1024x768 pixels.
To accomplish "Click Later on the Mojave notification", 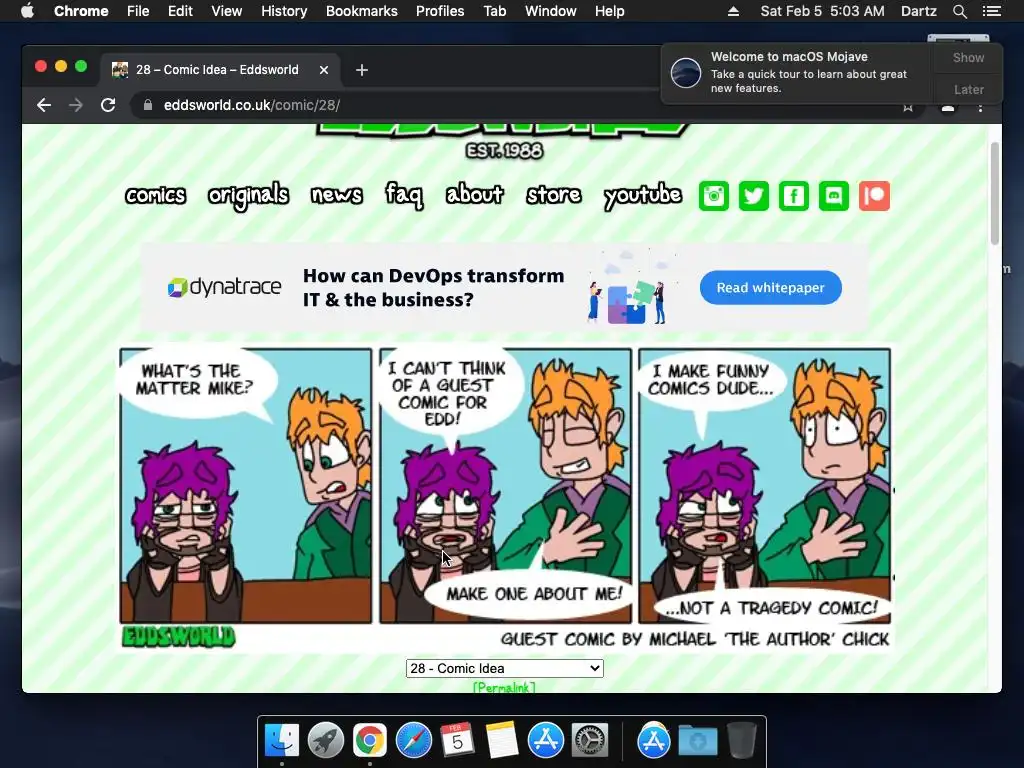I will click(968, 89).
